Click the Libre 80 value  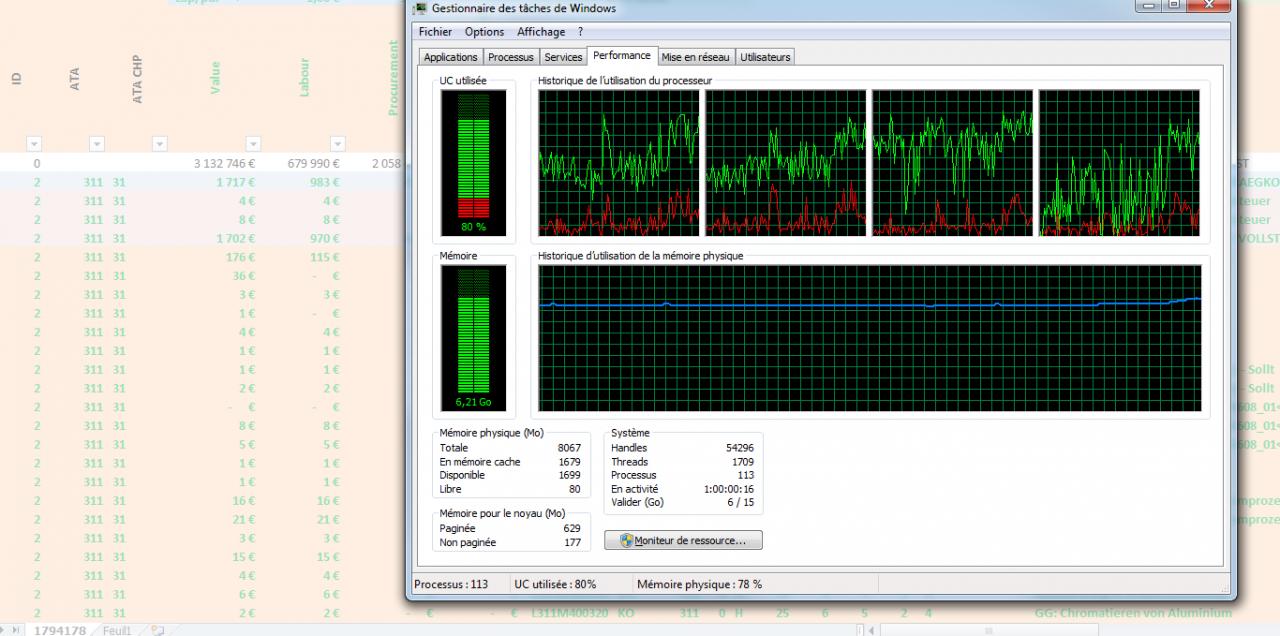tap(575, 489)
